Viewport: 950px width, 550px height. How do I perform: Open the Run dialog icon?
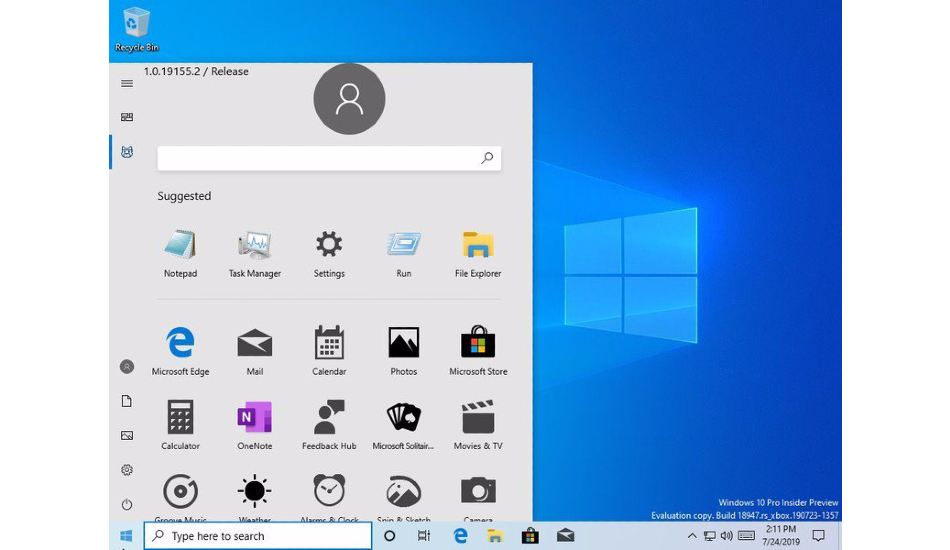(x=404, y=253)
